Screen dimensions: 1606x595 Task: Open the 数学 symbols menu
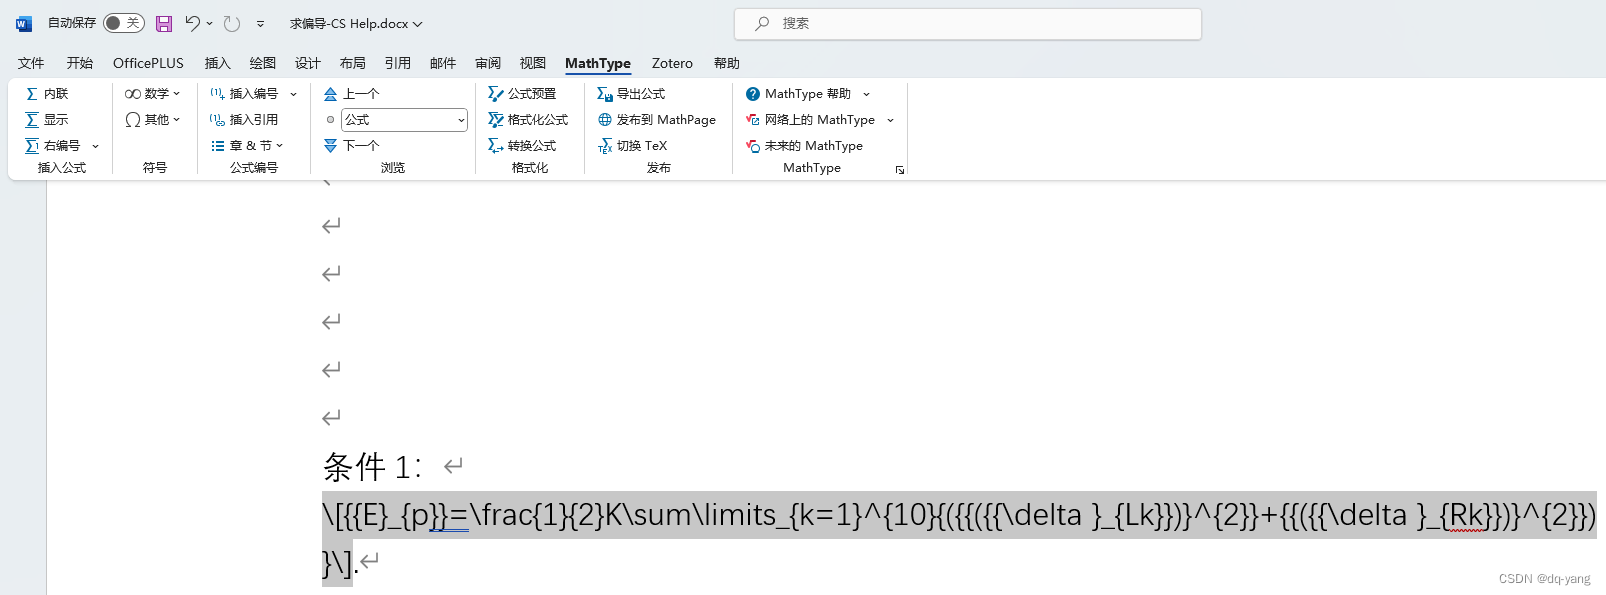(x=152, y=93)
